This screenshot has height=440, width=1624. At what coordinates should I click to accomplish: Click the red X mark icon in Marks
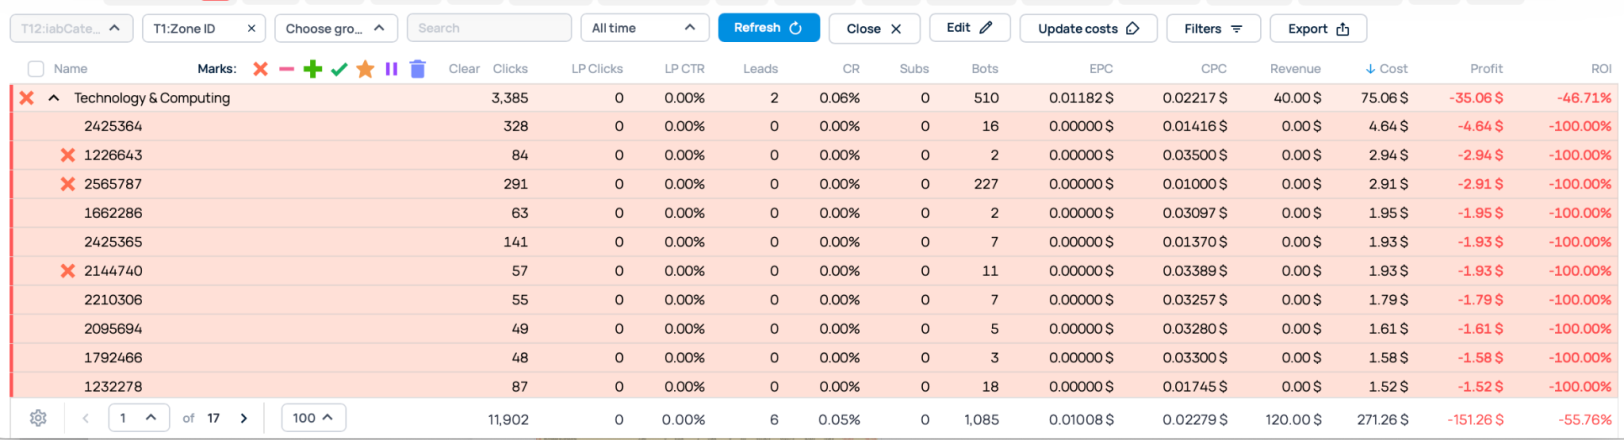[260, 69]
